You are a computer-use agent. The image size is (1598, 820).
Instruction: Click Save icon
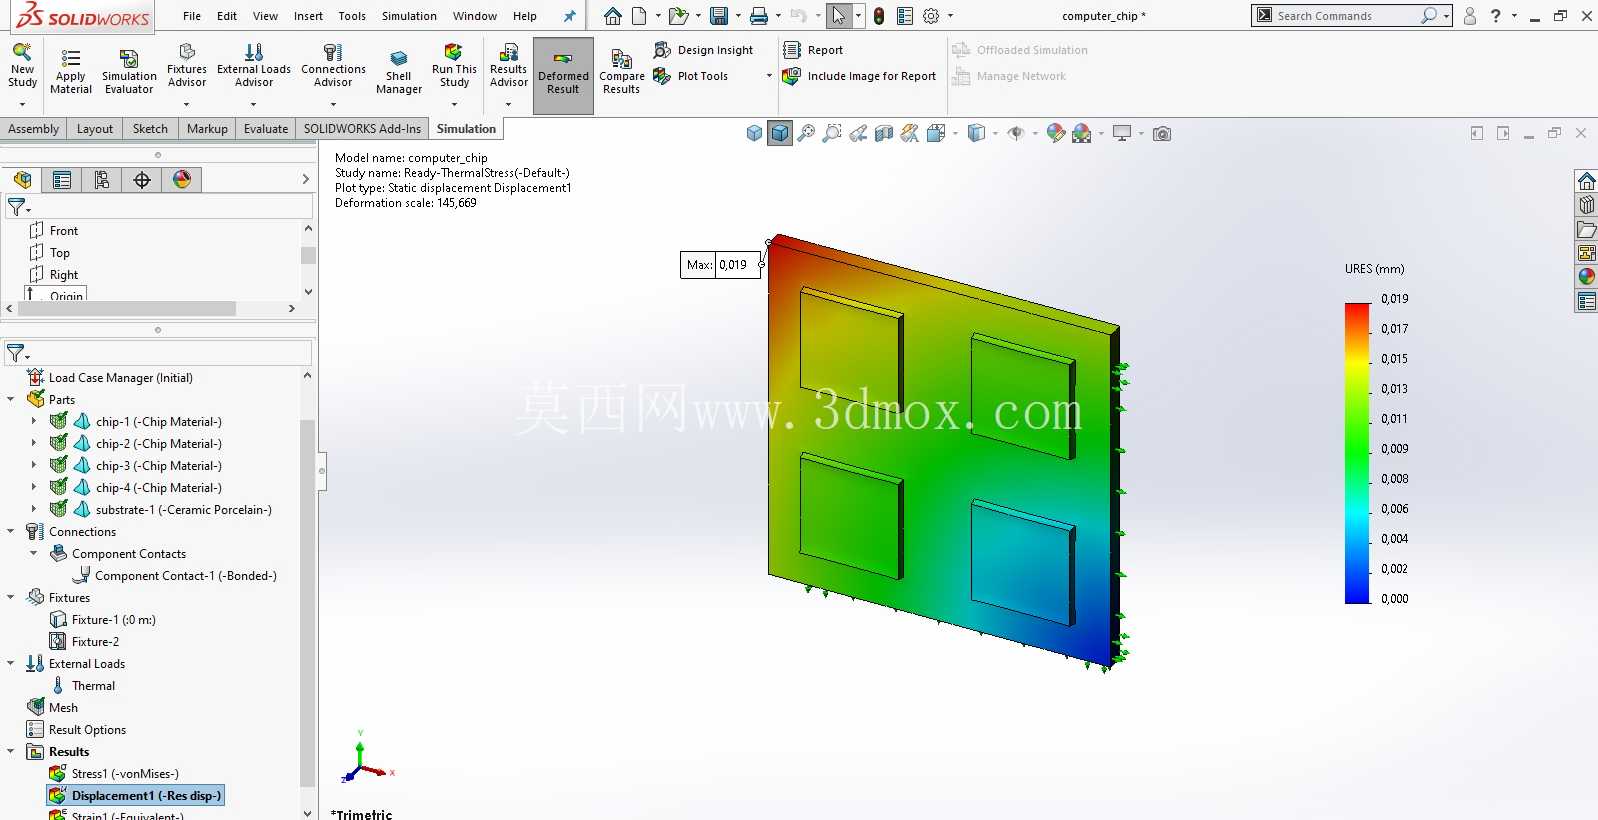(x=719, y=16)
